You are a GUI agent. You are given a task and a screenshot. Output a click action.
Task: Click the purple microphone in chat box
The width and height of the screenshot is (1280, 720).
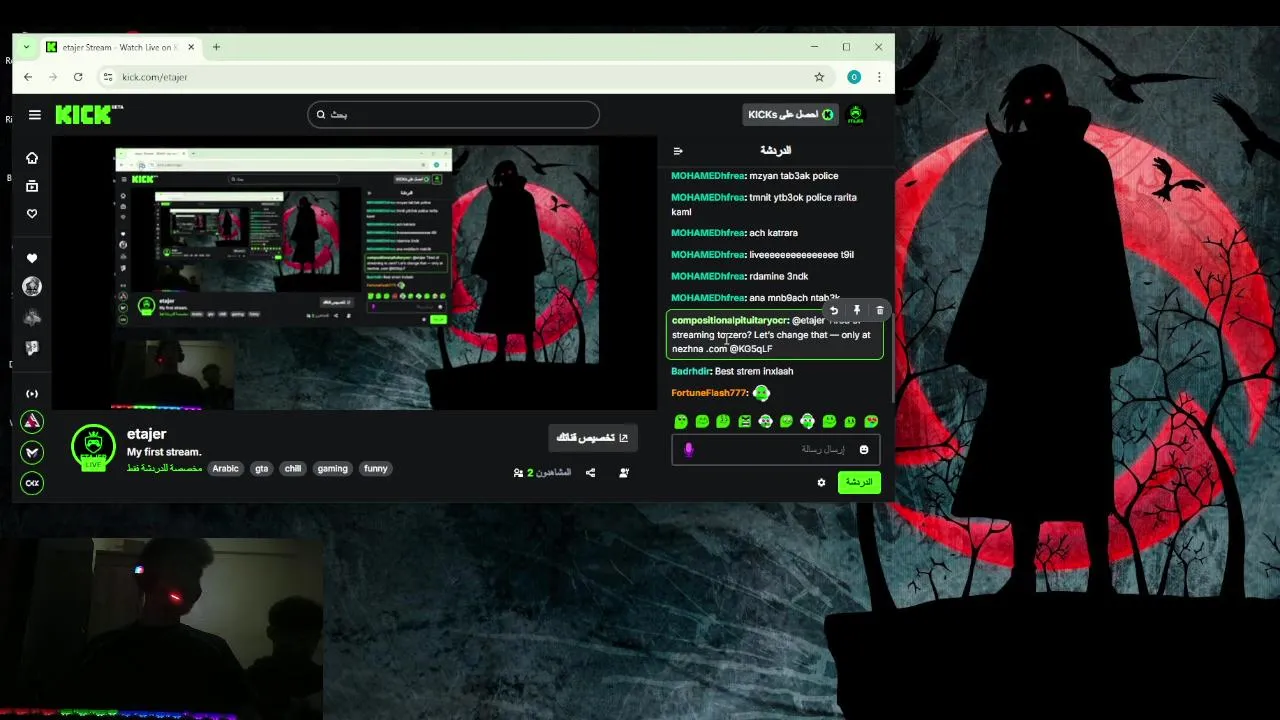[688, 450]
